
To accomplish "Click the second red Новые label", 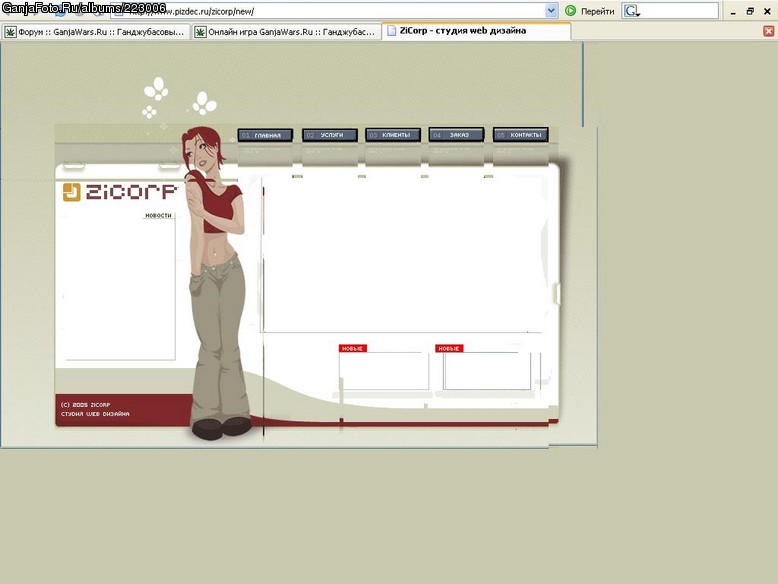I will [449, 348].
